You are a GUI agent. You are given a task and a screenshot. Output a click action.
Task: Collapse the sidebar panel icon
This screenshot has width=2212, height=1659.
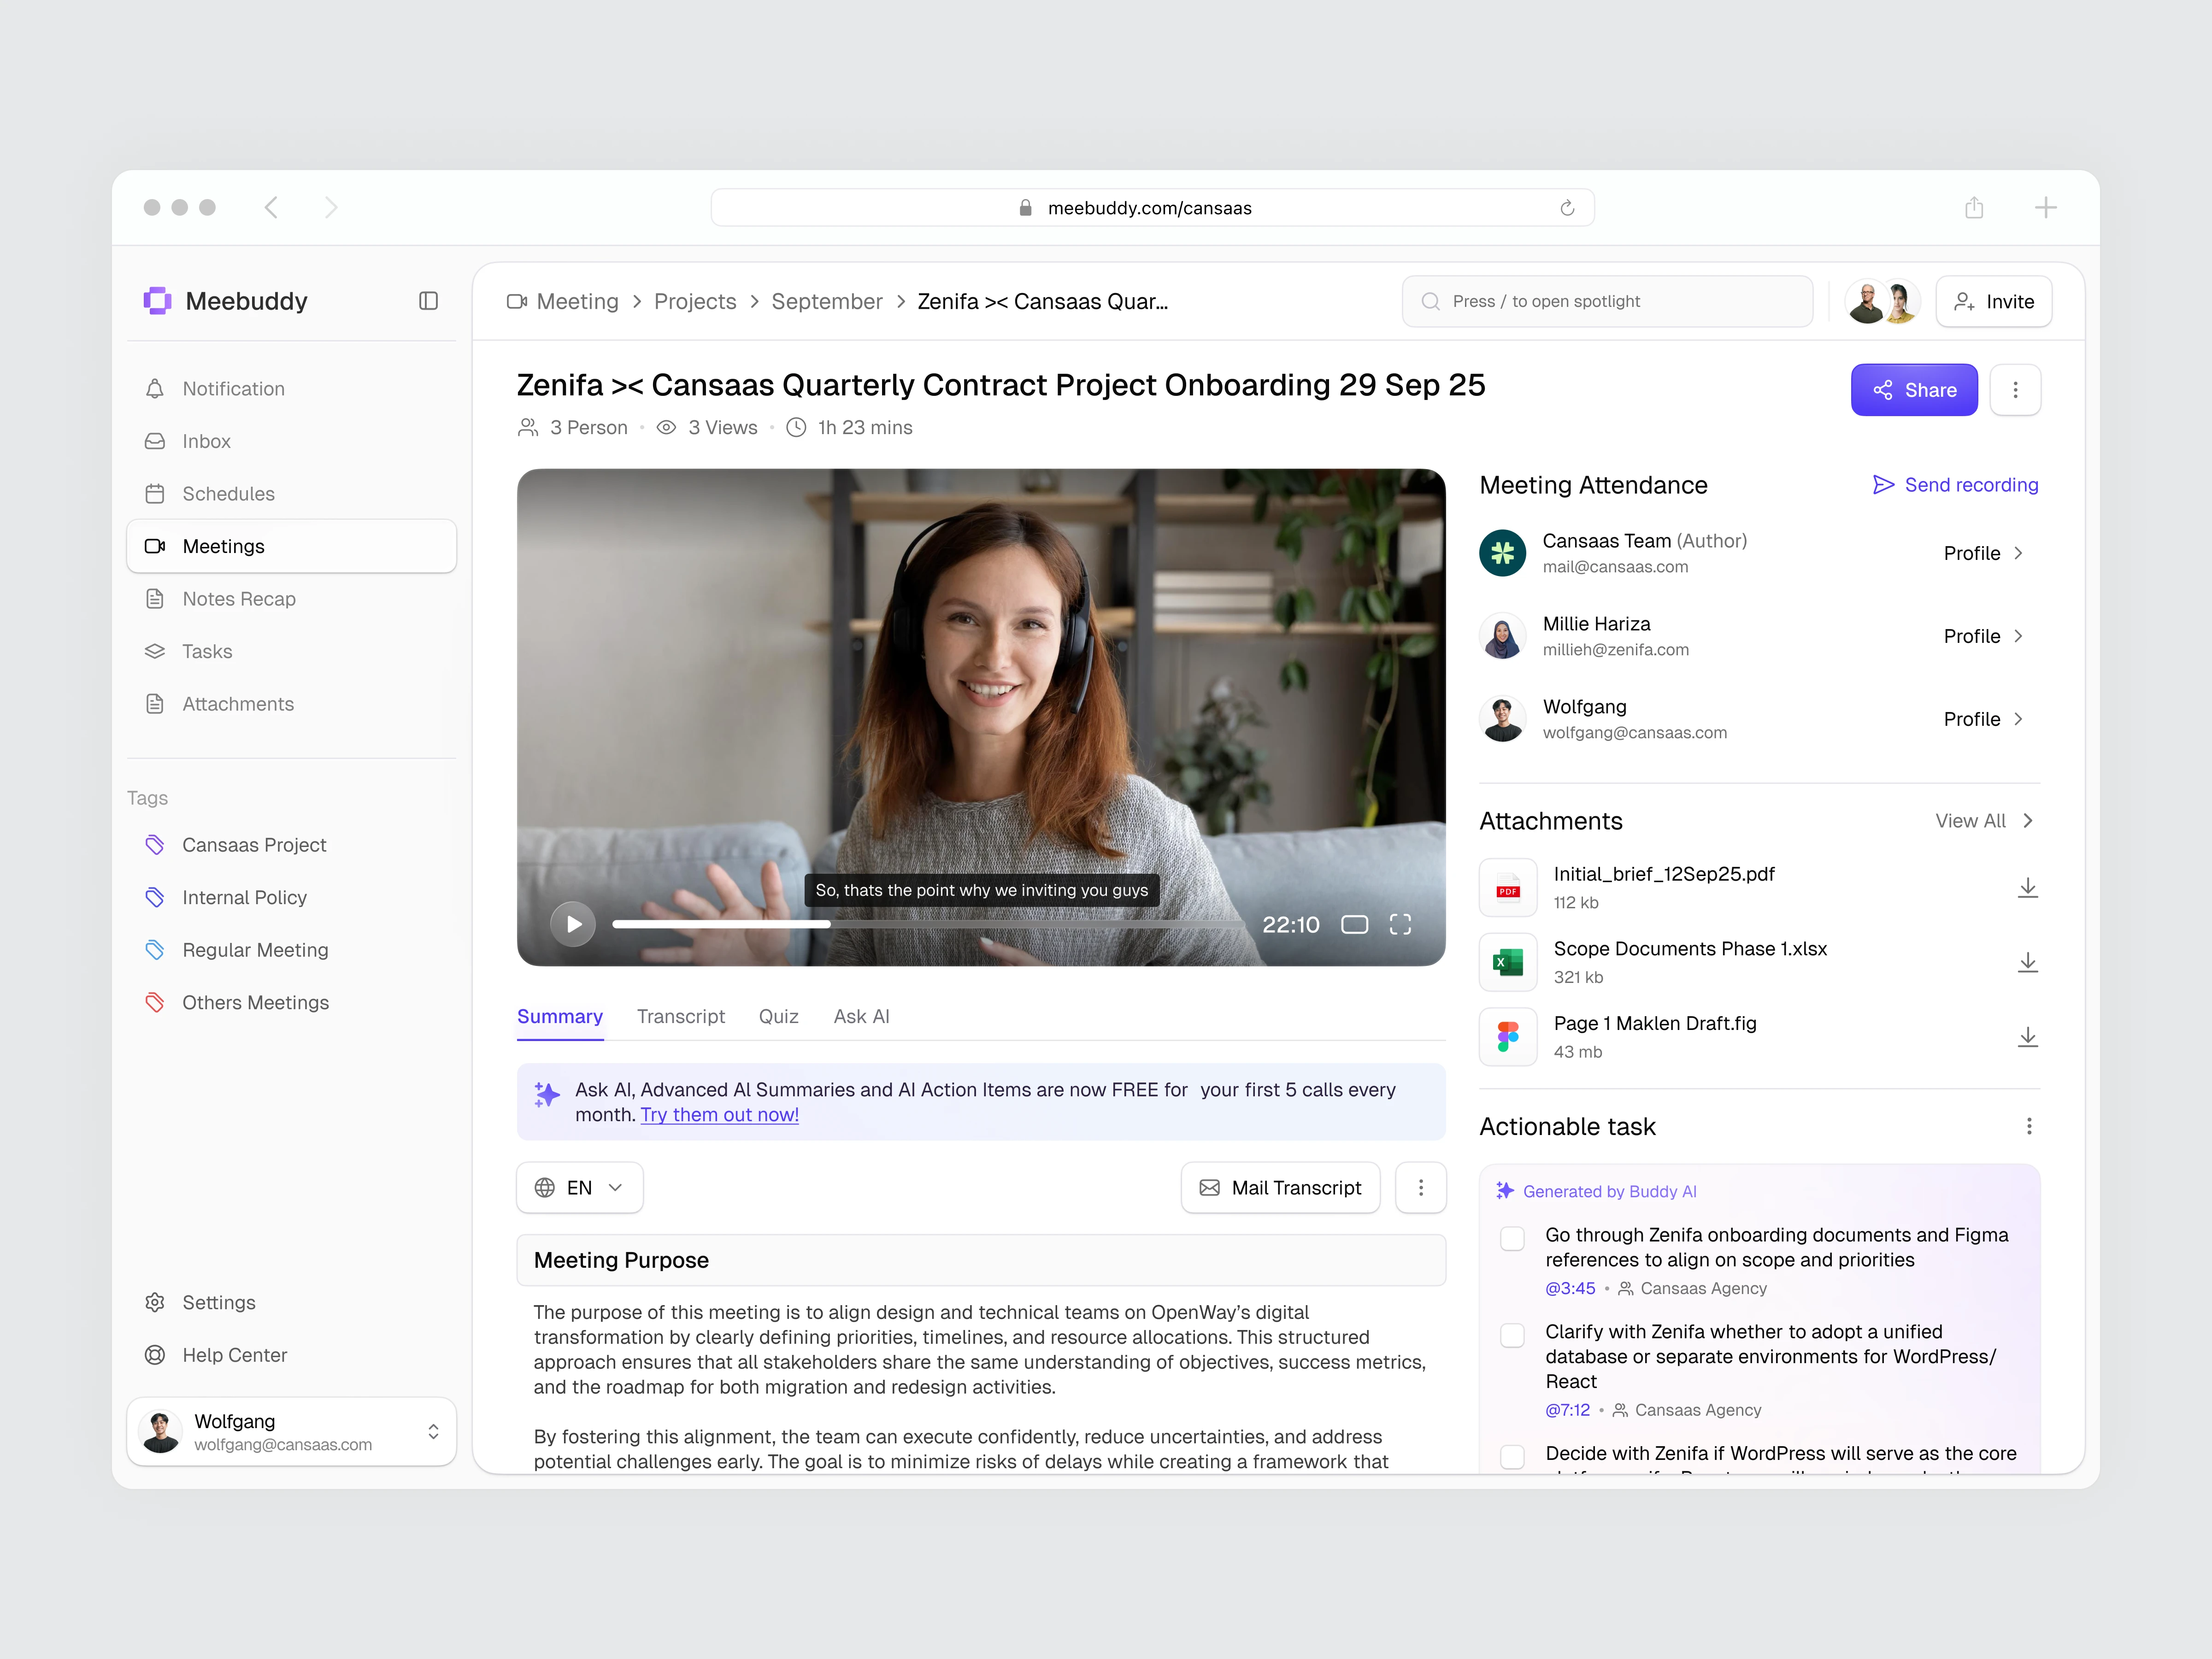pos(428,301)
